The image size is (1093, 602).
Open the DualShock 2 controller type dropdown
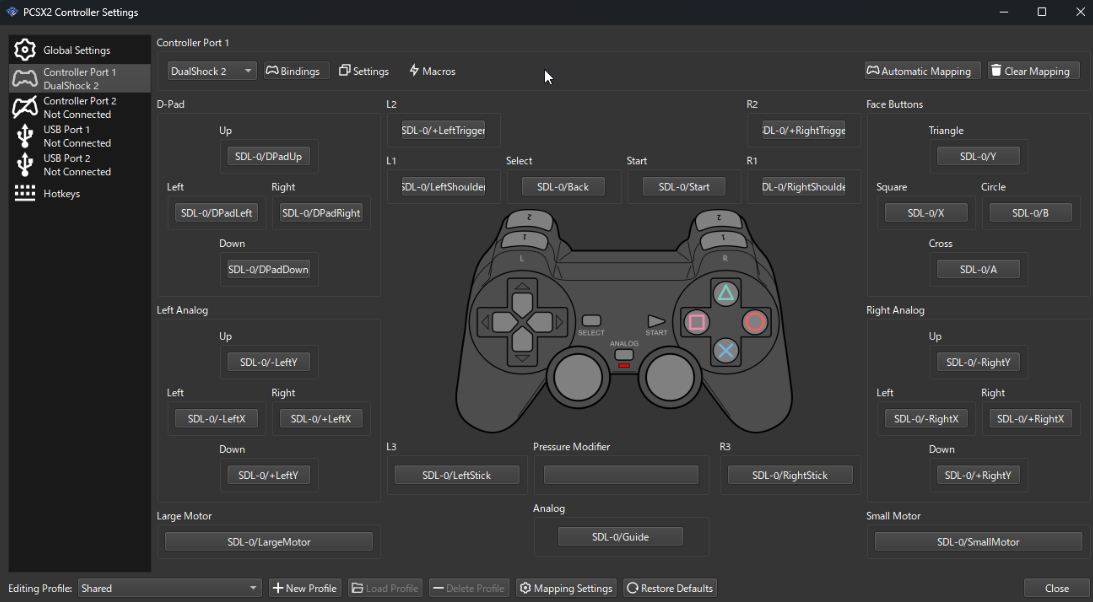click(211, 70)
